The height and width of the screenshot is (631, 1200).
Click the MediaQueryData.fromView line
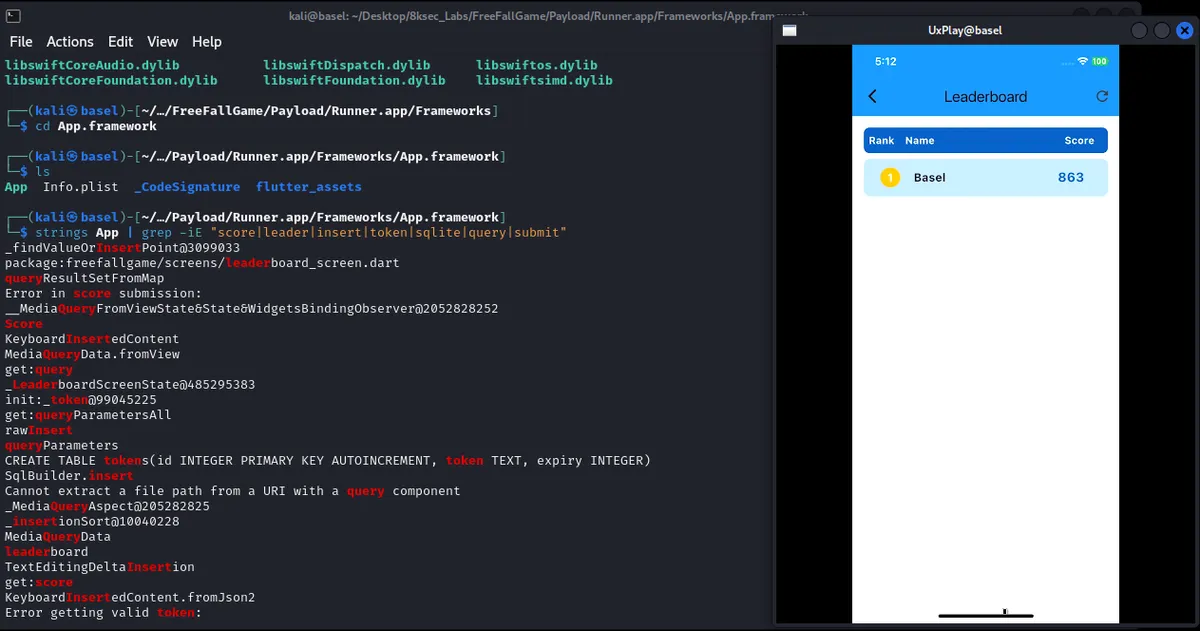click(x=92, y=354)
